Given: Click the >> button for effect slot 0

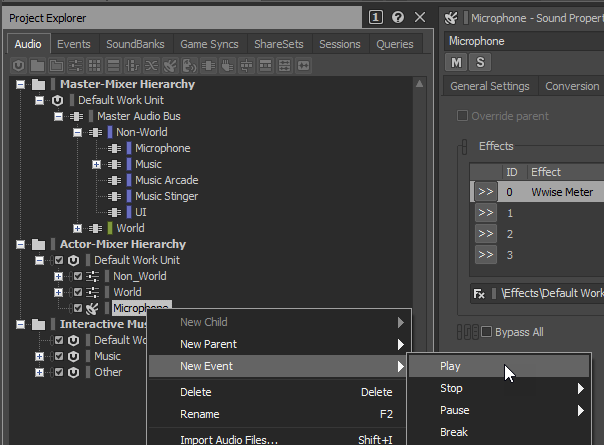Looking at the screenshot, I should 485,192.
